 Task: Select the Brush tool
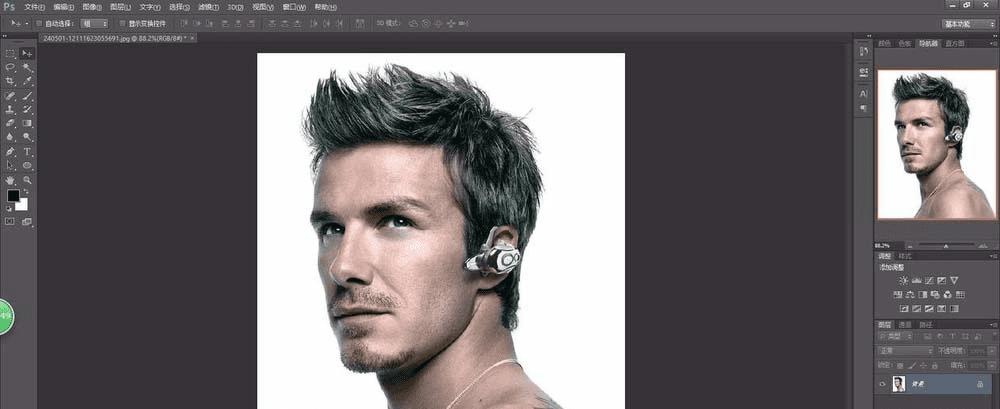(x=27, y=95)
